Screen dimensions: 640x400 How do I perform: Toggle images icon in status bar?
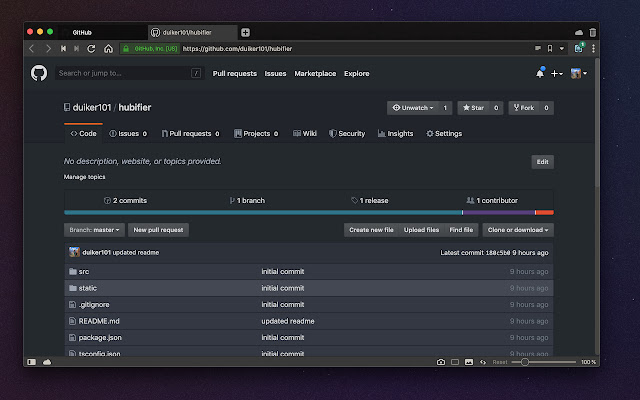(469, 362)
